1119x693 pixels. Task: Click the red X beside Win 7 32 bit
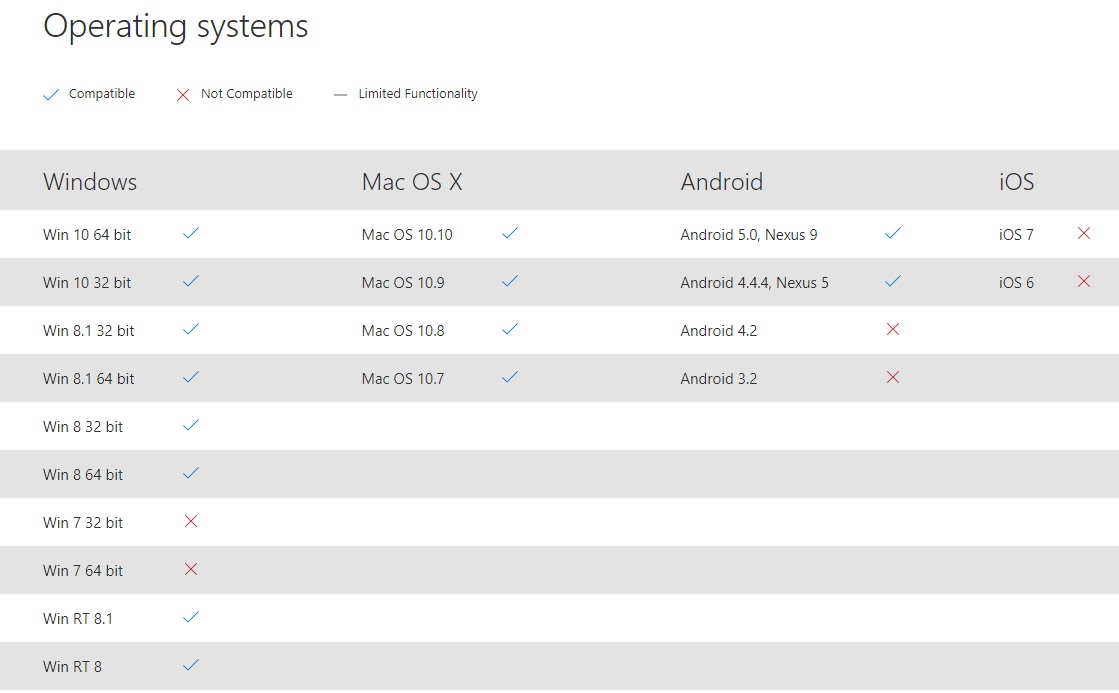(191, 521)
